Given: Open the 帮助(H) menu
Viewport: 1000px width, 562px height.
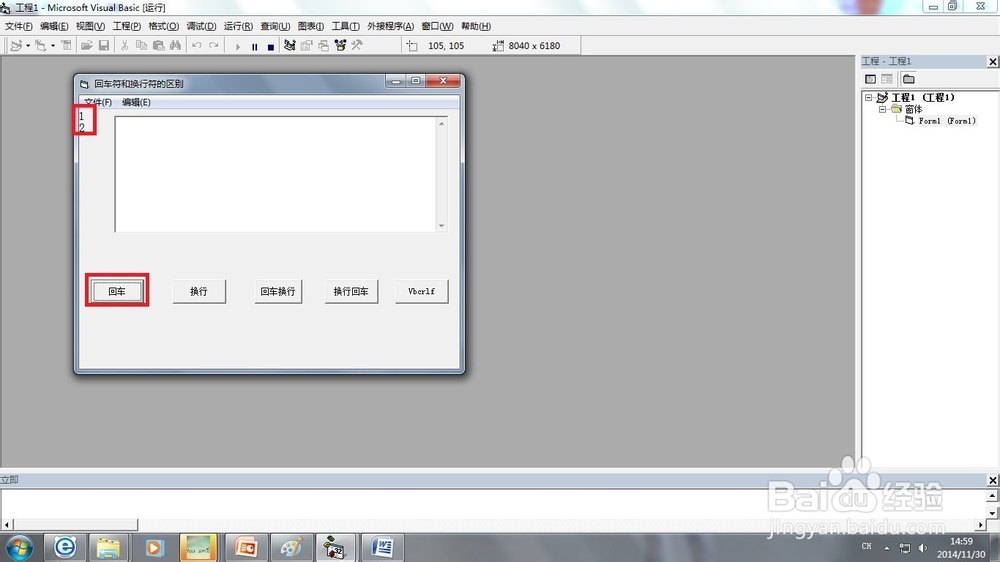Looking at the screenshot, I should (x=476, y=26).
